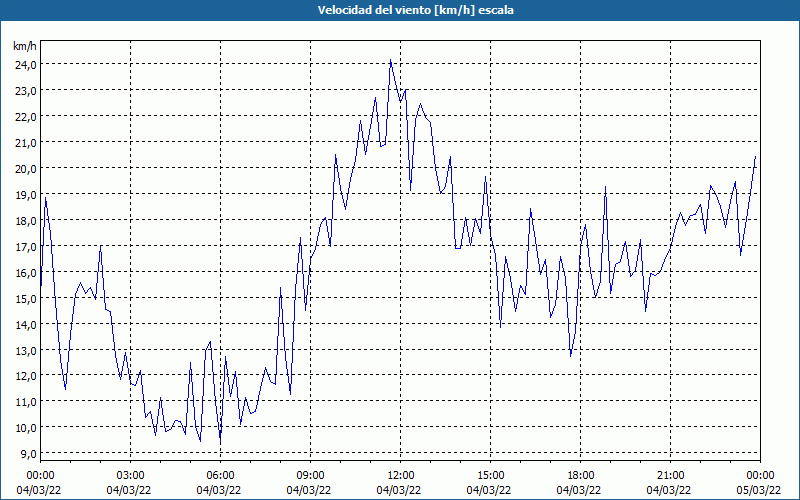
Task: Click the 19,0 y-axis value
Action: tap(26, 194)
